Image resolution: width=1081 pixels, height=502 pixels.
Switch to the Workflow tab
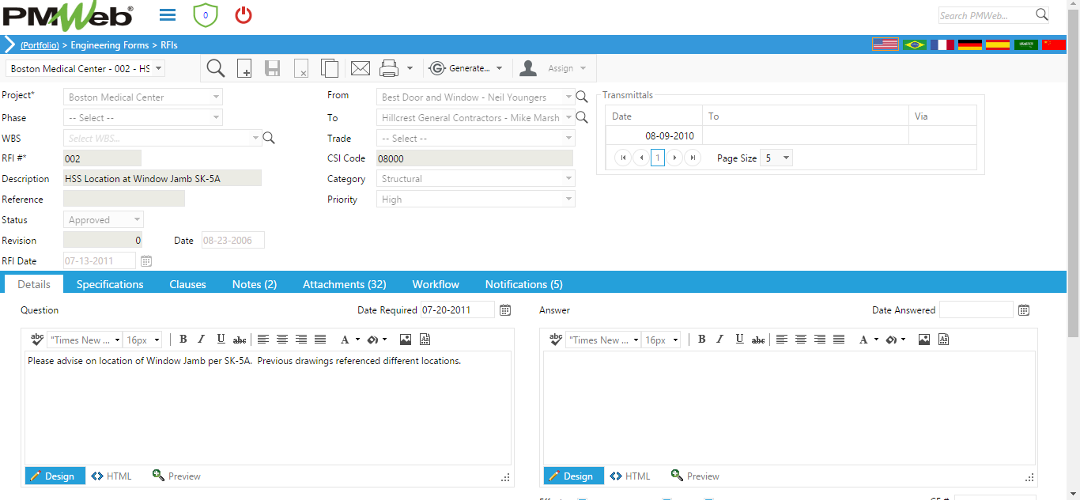click(436, 284)
